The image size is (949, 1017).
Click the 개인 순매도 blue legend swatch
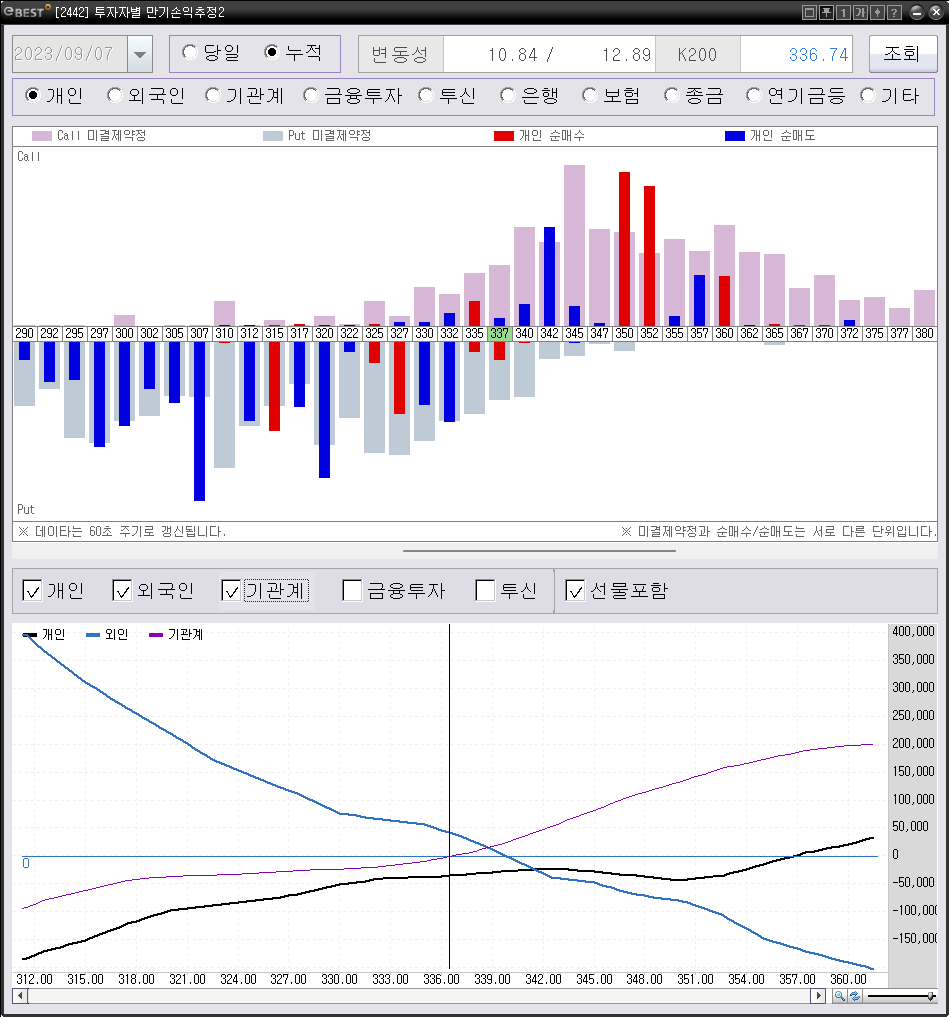735,136
